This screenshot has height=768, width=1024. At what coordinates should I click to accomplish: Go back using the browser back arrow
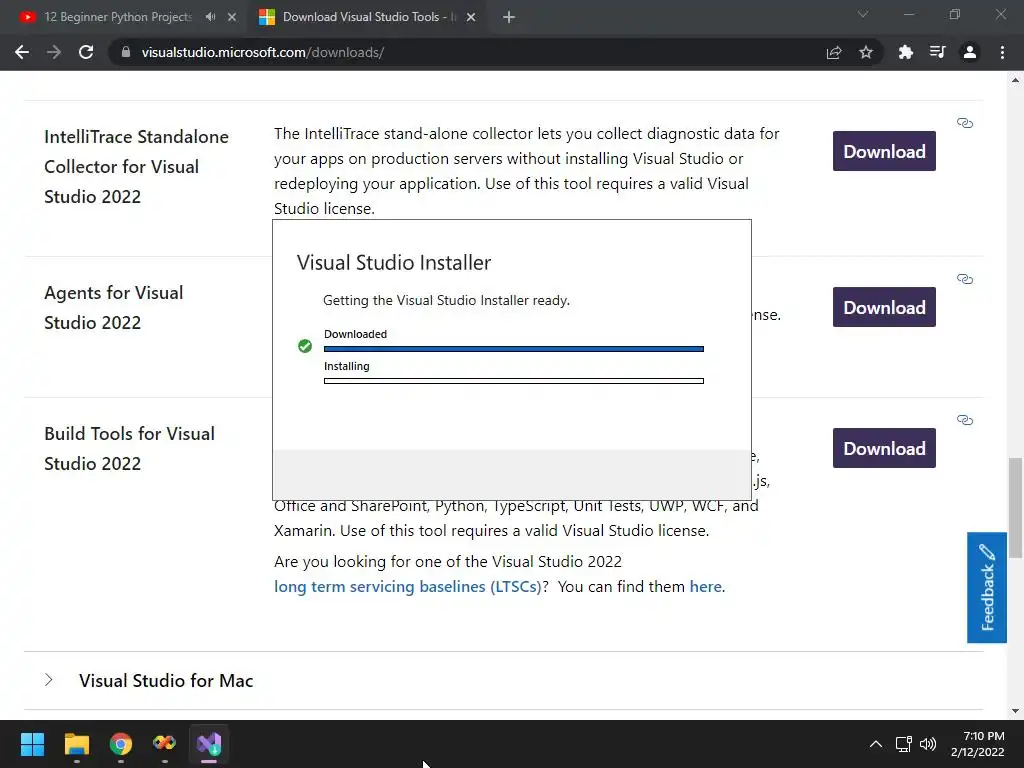(x=22, y=52)
